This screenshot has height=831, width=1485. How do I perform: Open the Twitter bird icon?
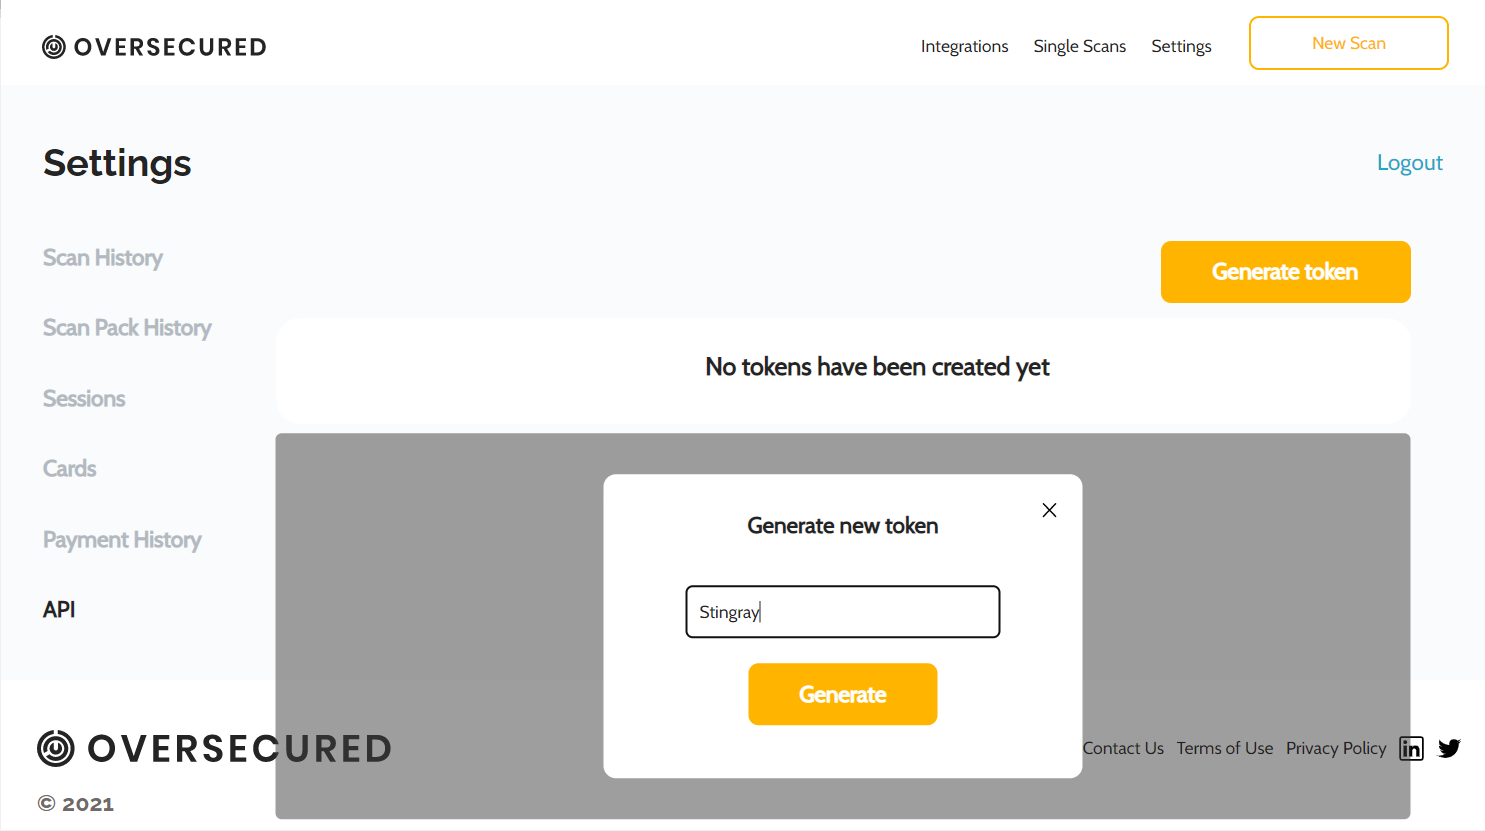[x=1449, y=748]
